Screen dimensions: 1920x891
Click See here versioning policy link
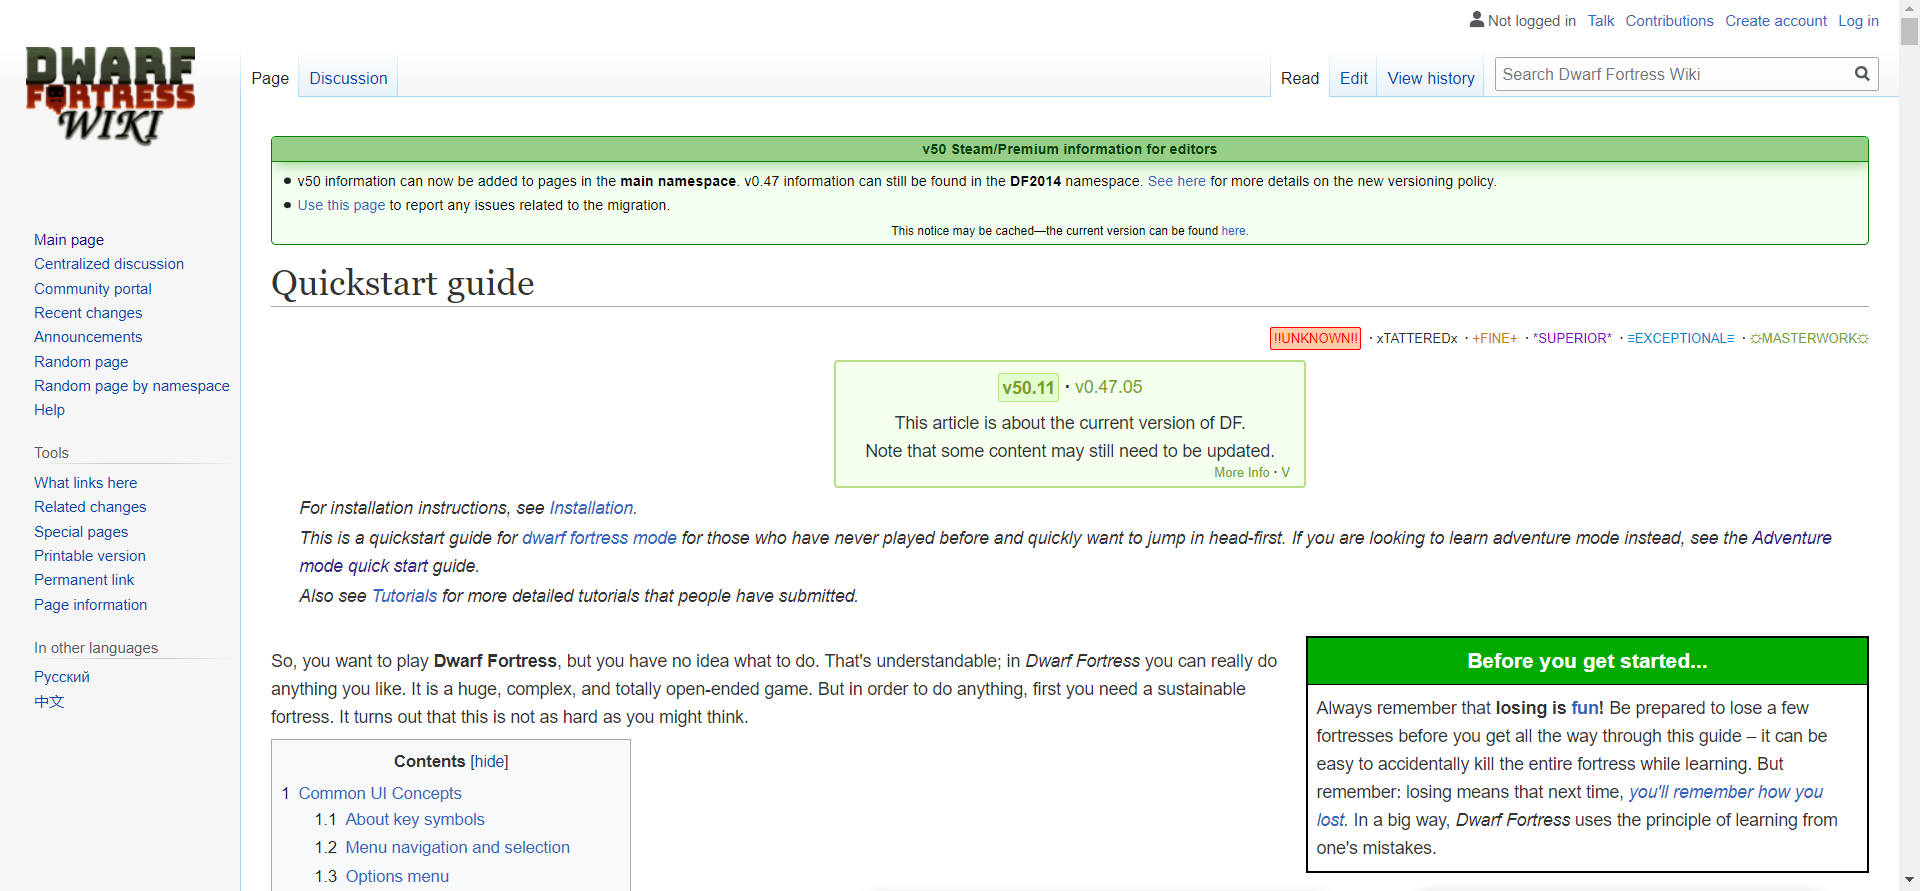click(1176, 181)
